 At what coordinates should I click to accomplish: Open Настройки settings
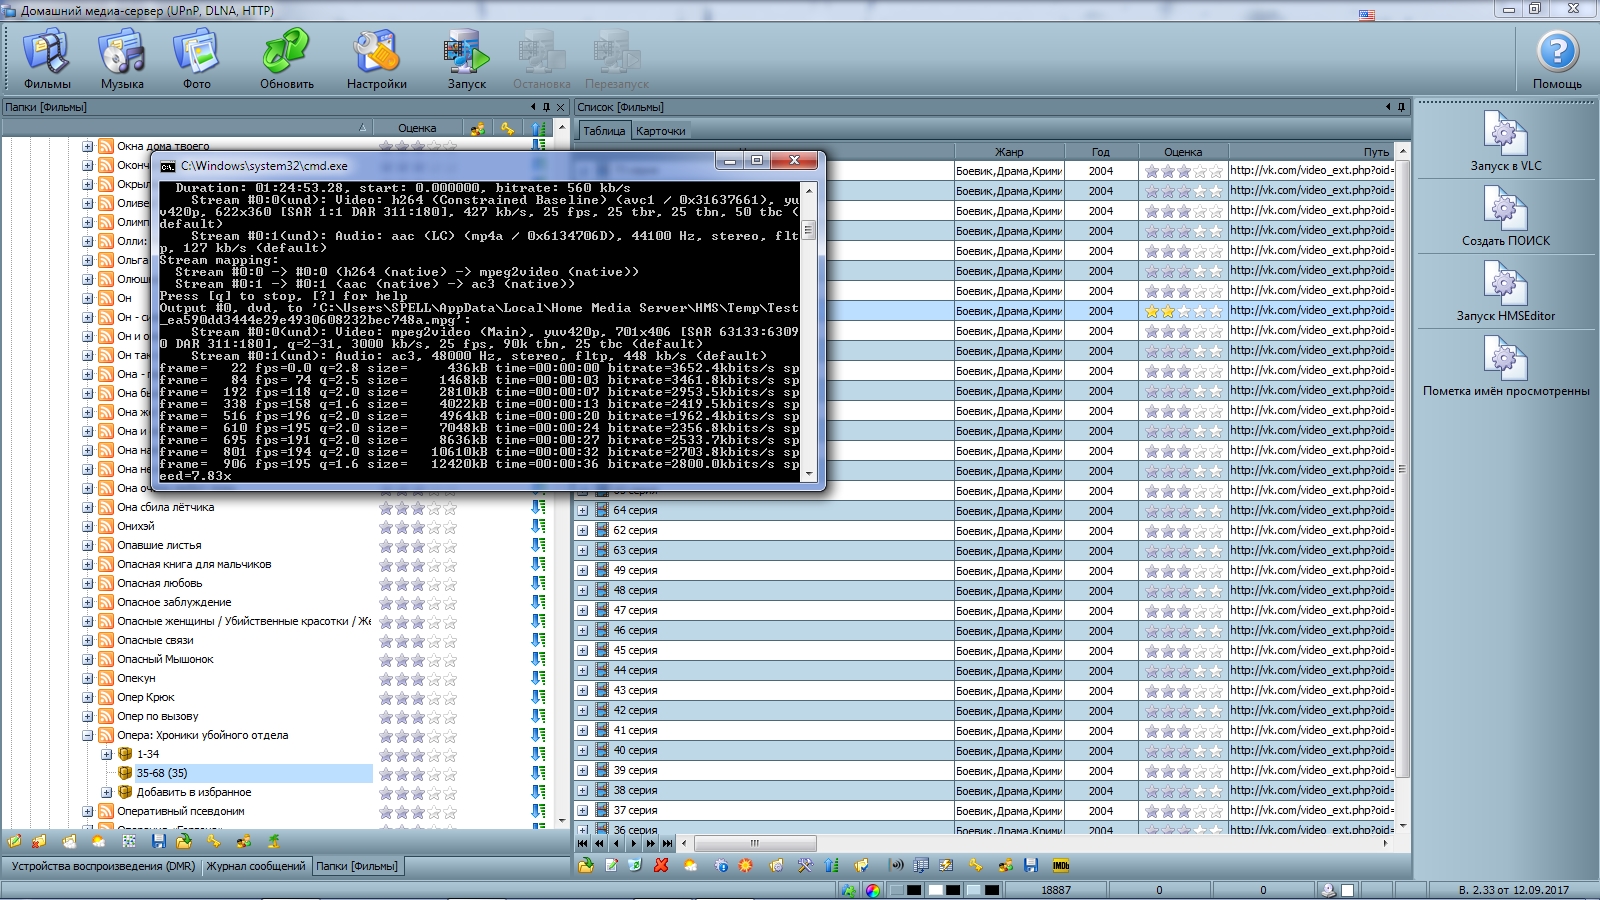point(376,60)
